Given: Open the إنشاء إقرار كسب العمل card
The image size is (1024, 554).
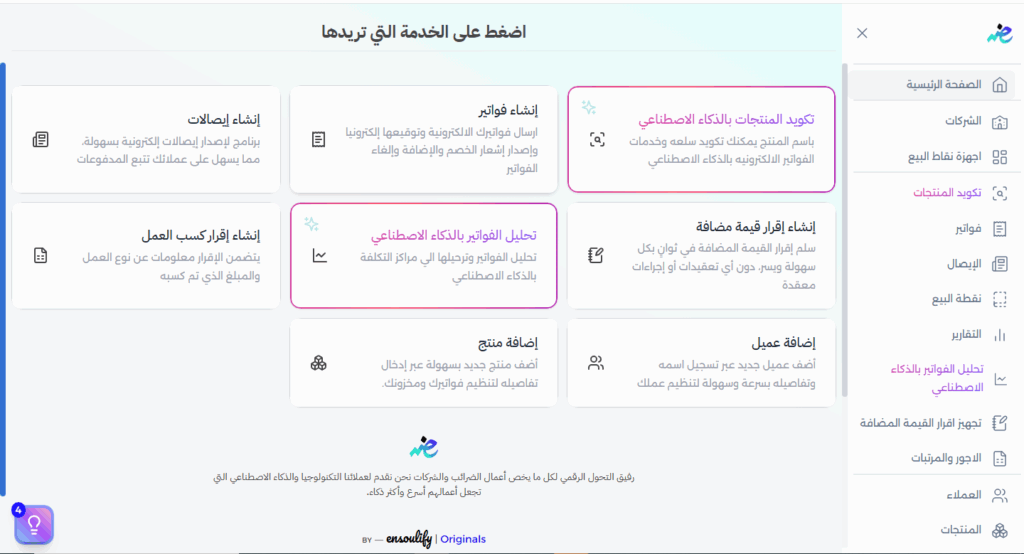Looking at the screenshot, I should tap(146, 256).
